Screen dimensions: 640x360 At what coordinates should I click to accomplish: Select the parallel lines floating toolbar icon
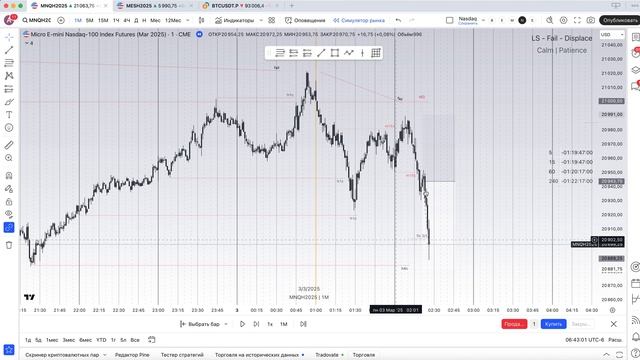point(279,53)
